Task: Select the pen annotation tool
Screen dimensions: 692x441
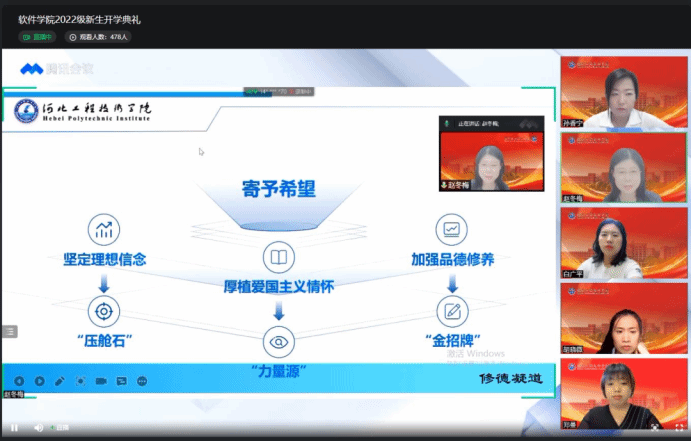Action: 60,381
